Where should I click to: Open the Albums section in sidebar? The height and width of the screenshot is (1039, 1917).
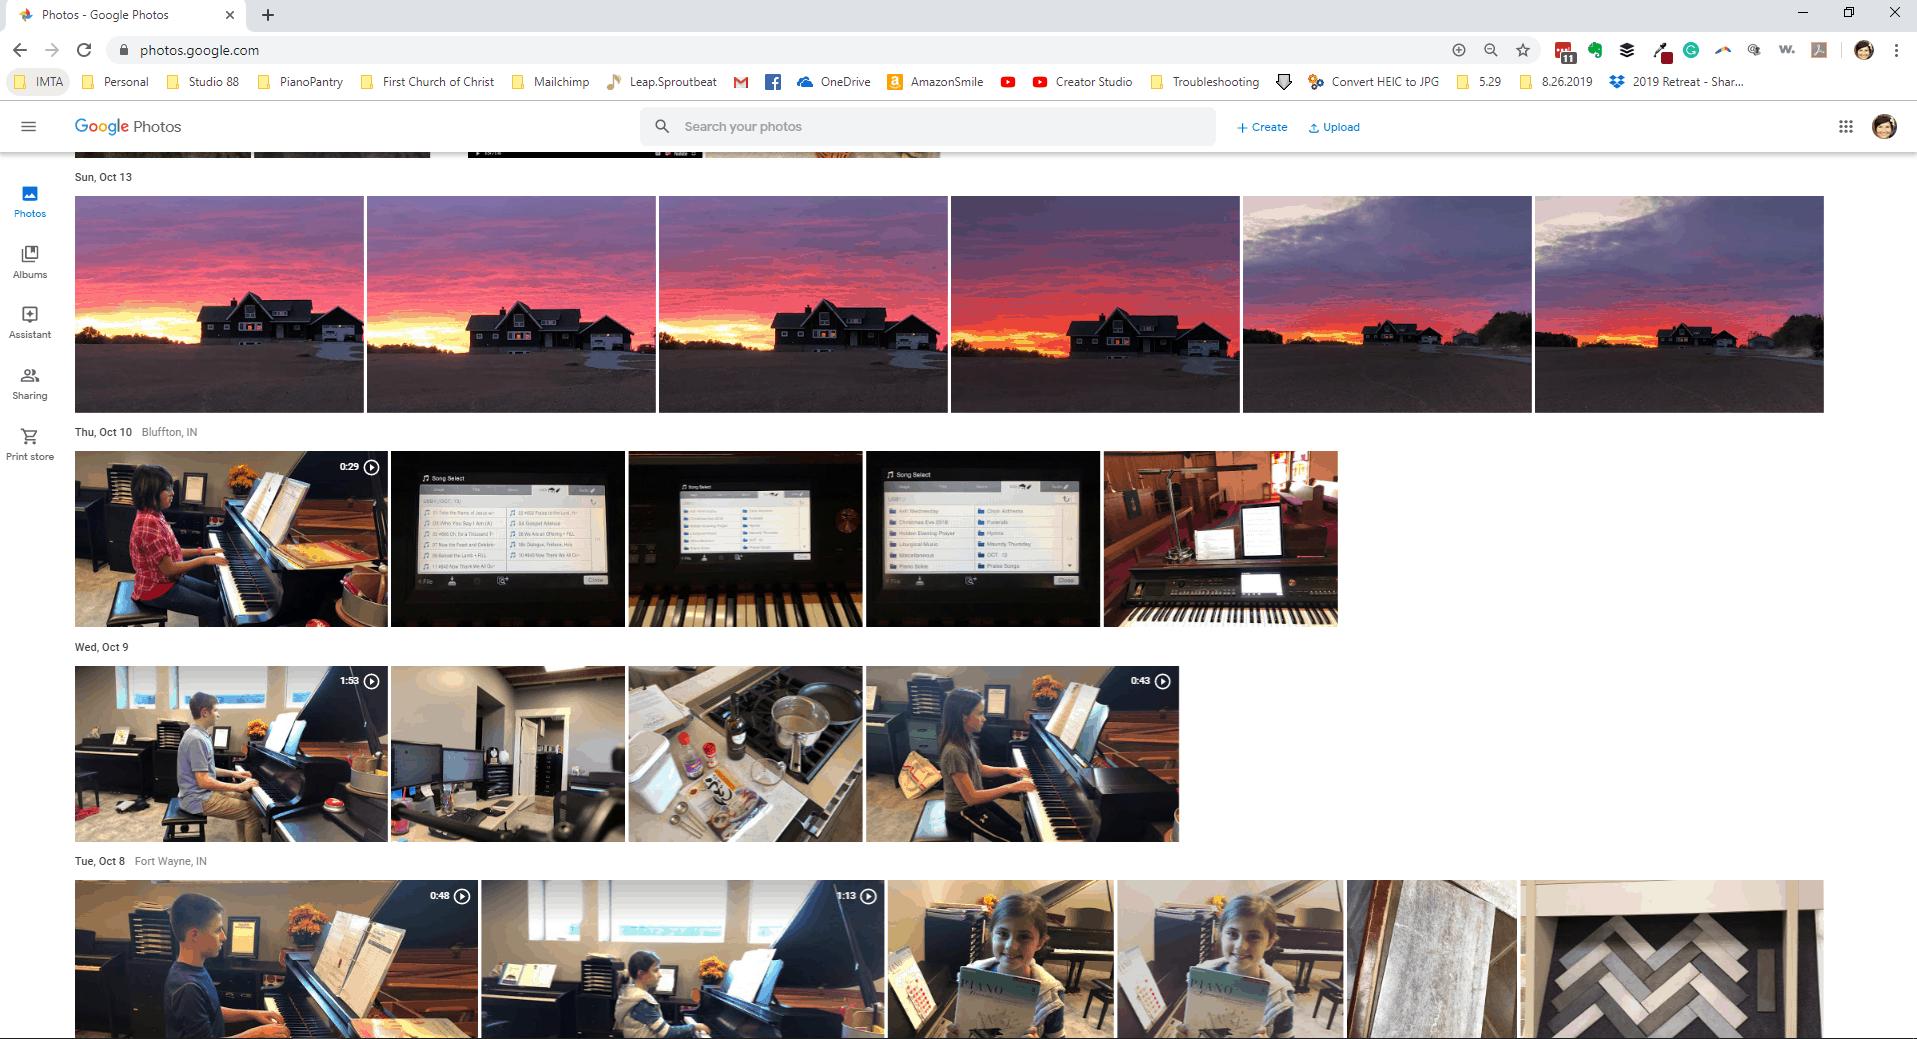(x=30, y=262)
